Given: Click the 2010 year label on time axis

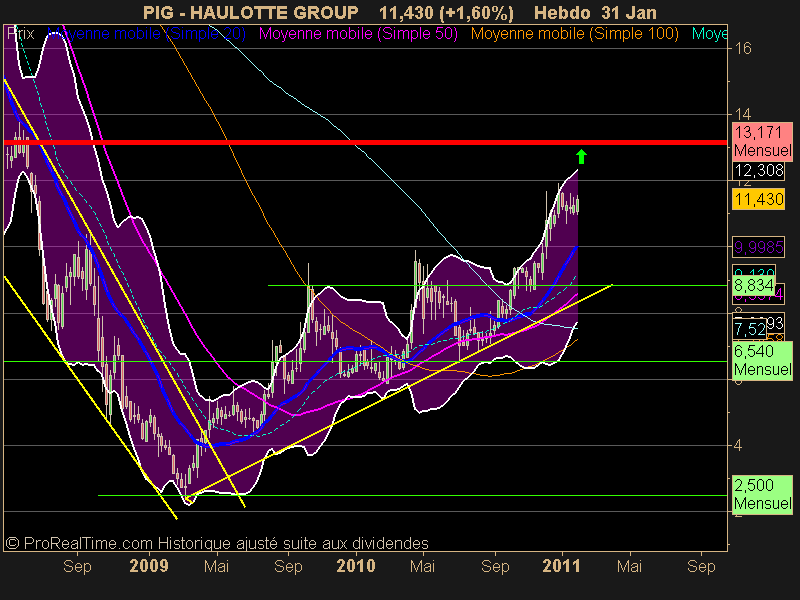Looking at the screenshot, I should point(356,566).
